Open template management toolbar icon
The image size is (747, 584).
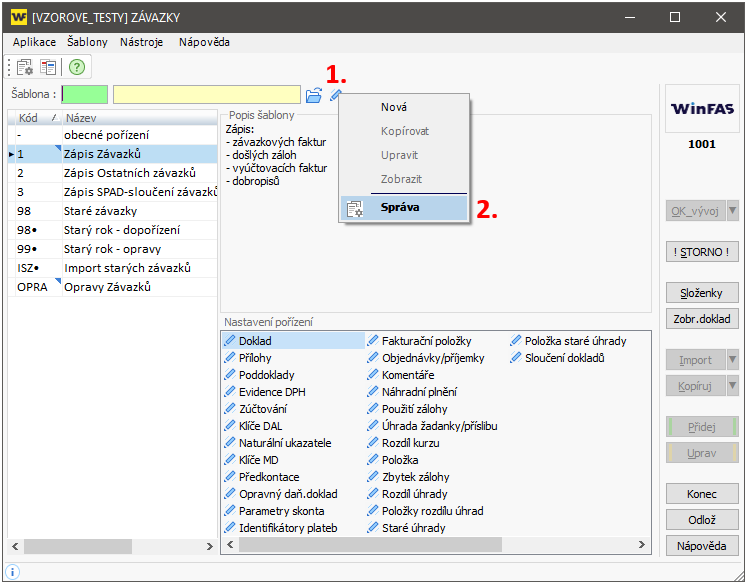(x=25, y=67)
